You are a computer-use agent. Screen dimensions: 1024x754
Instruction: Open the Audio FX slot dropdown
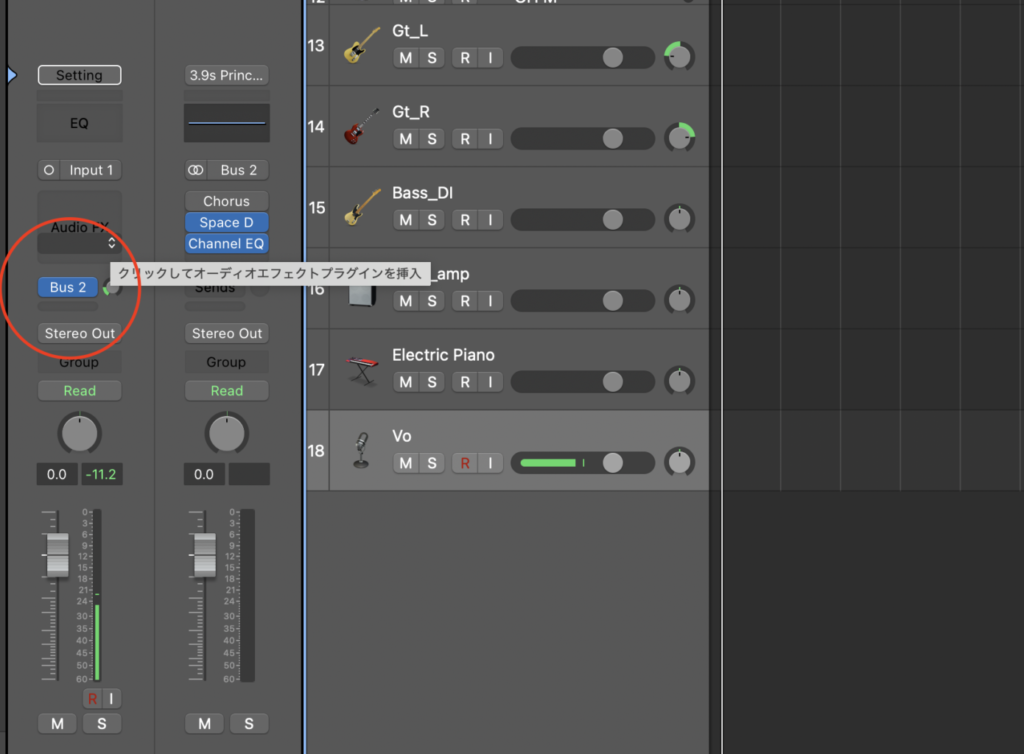[x=111, y=243]
